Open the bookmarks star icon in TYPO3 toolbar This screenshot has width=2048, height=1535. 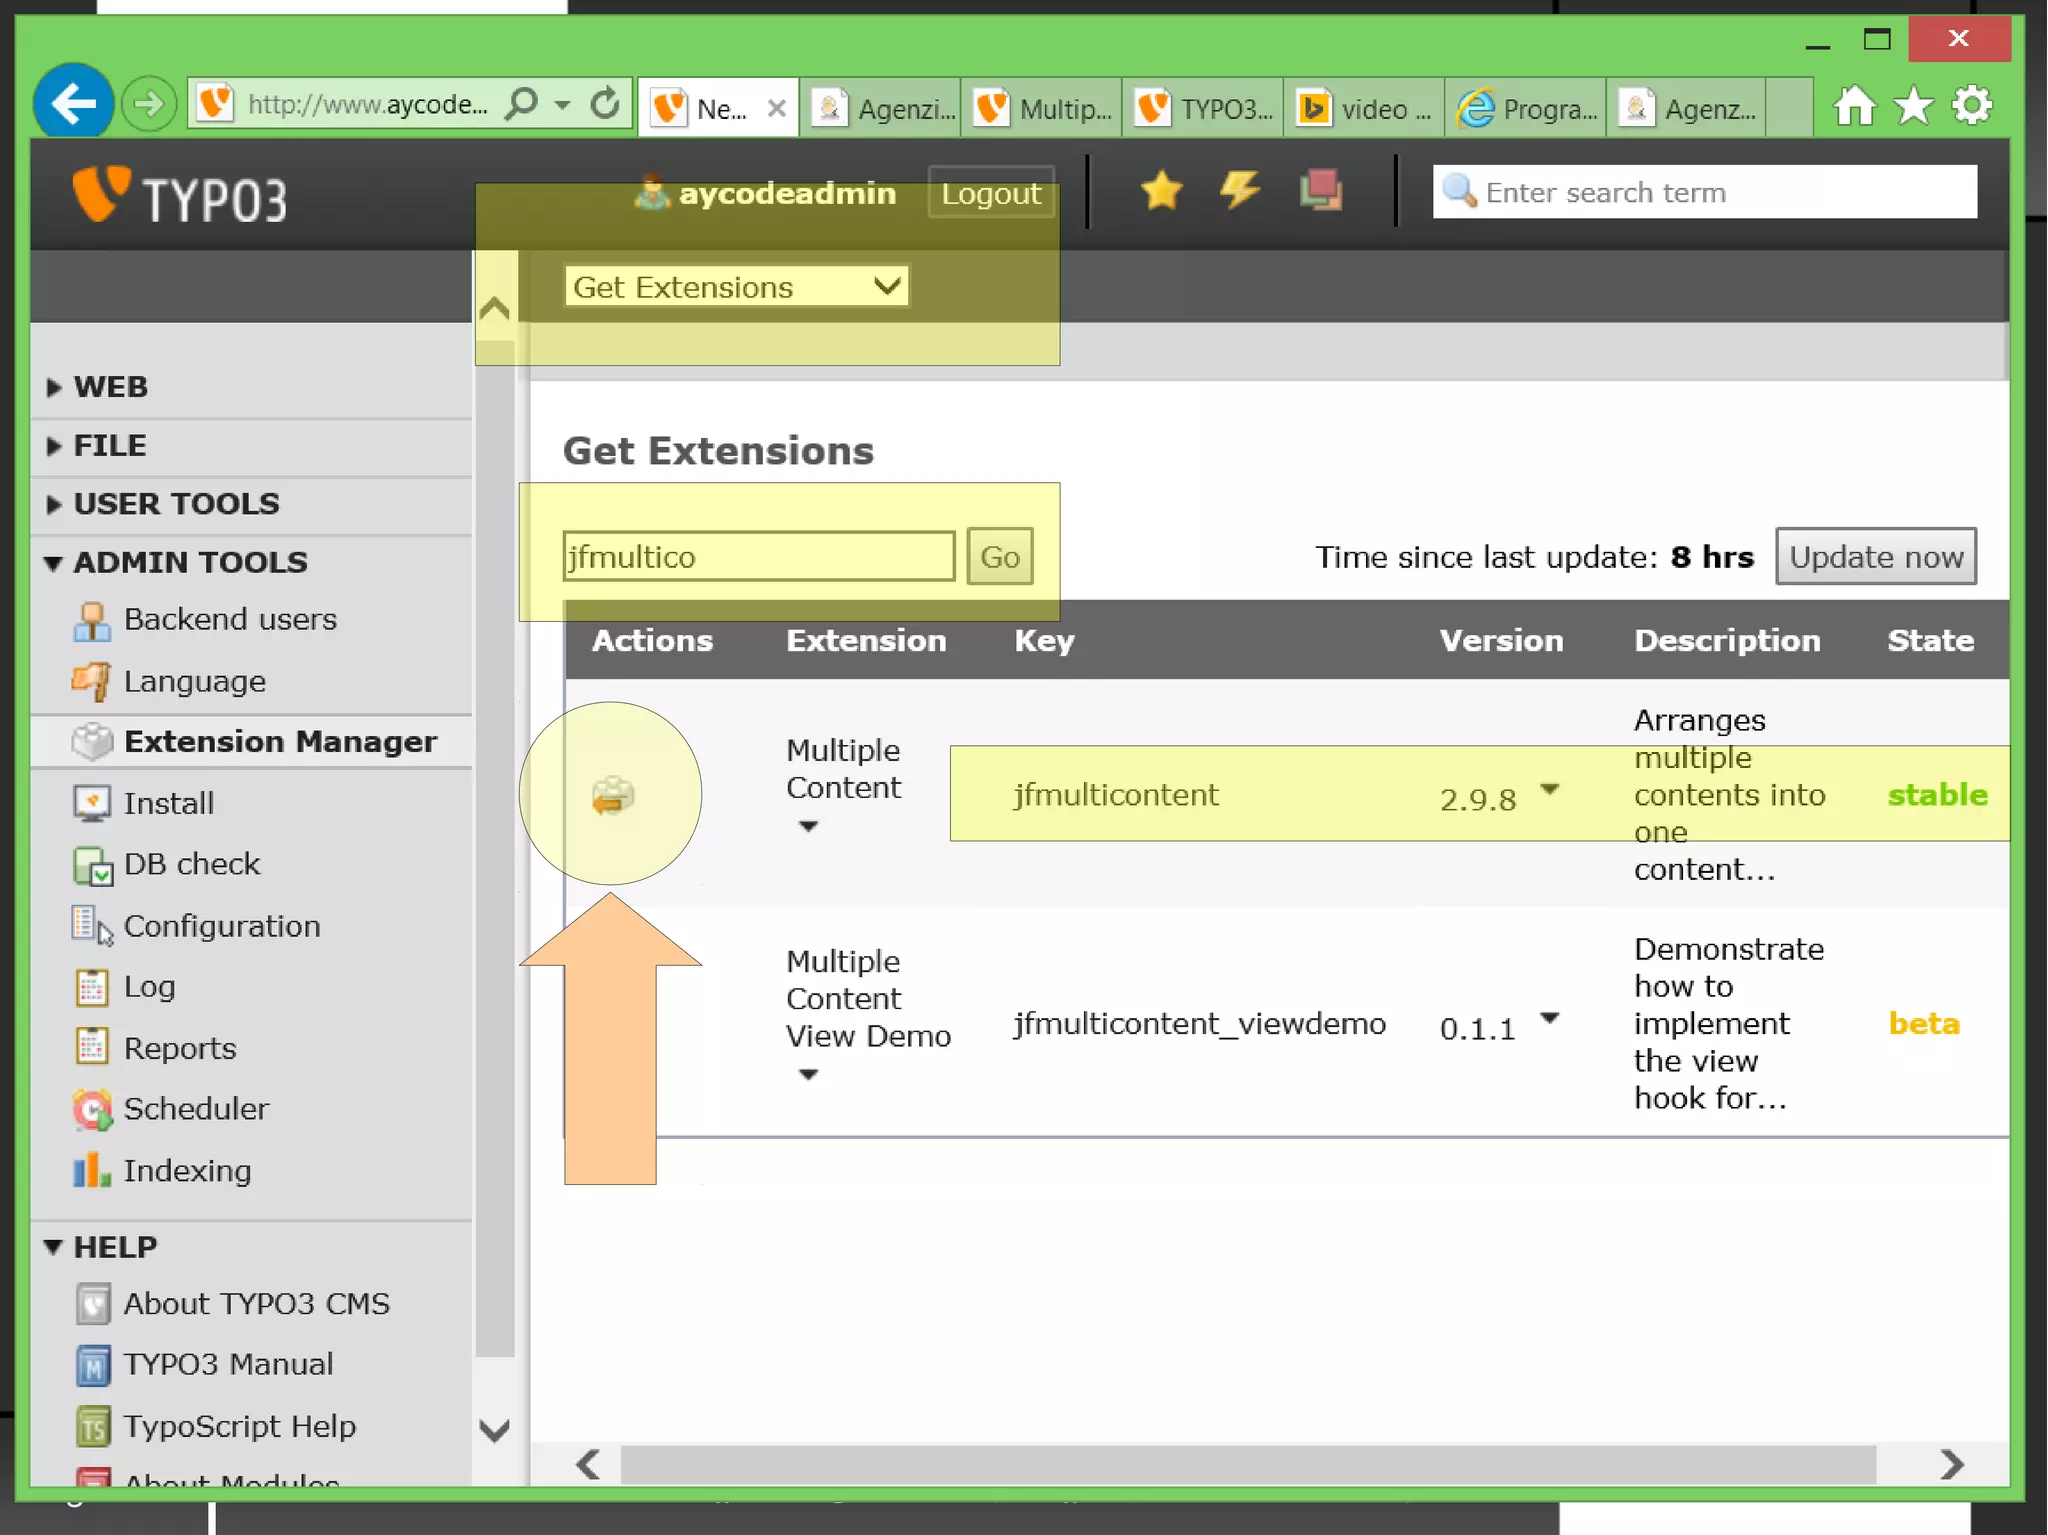1161,190
